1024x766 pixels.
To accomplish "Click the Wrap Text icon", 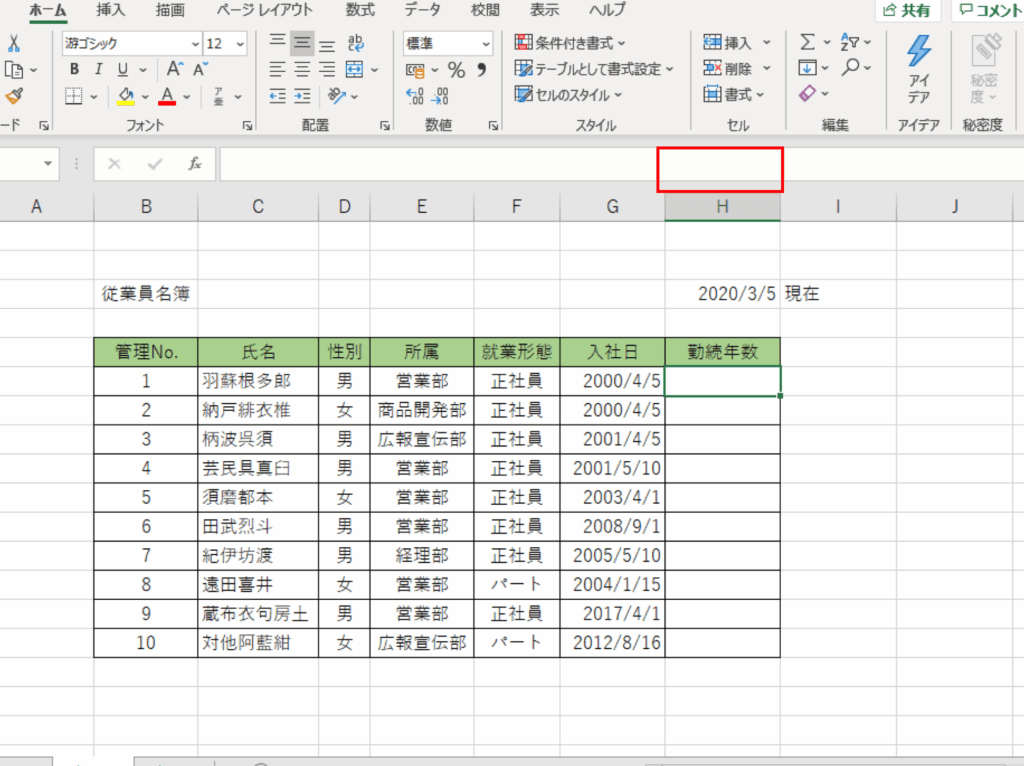I will (356, 43).
